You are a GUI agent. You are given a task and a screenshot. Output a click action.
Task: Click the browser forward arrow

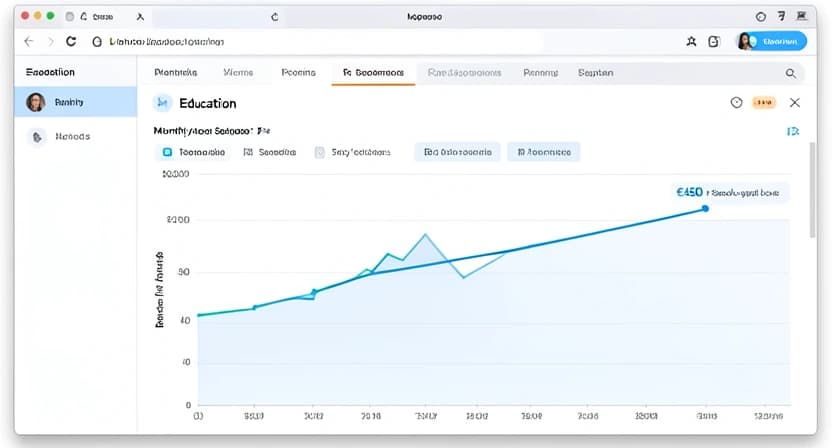(x=50, y=41)
